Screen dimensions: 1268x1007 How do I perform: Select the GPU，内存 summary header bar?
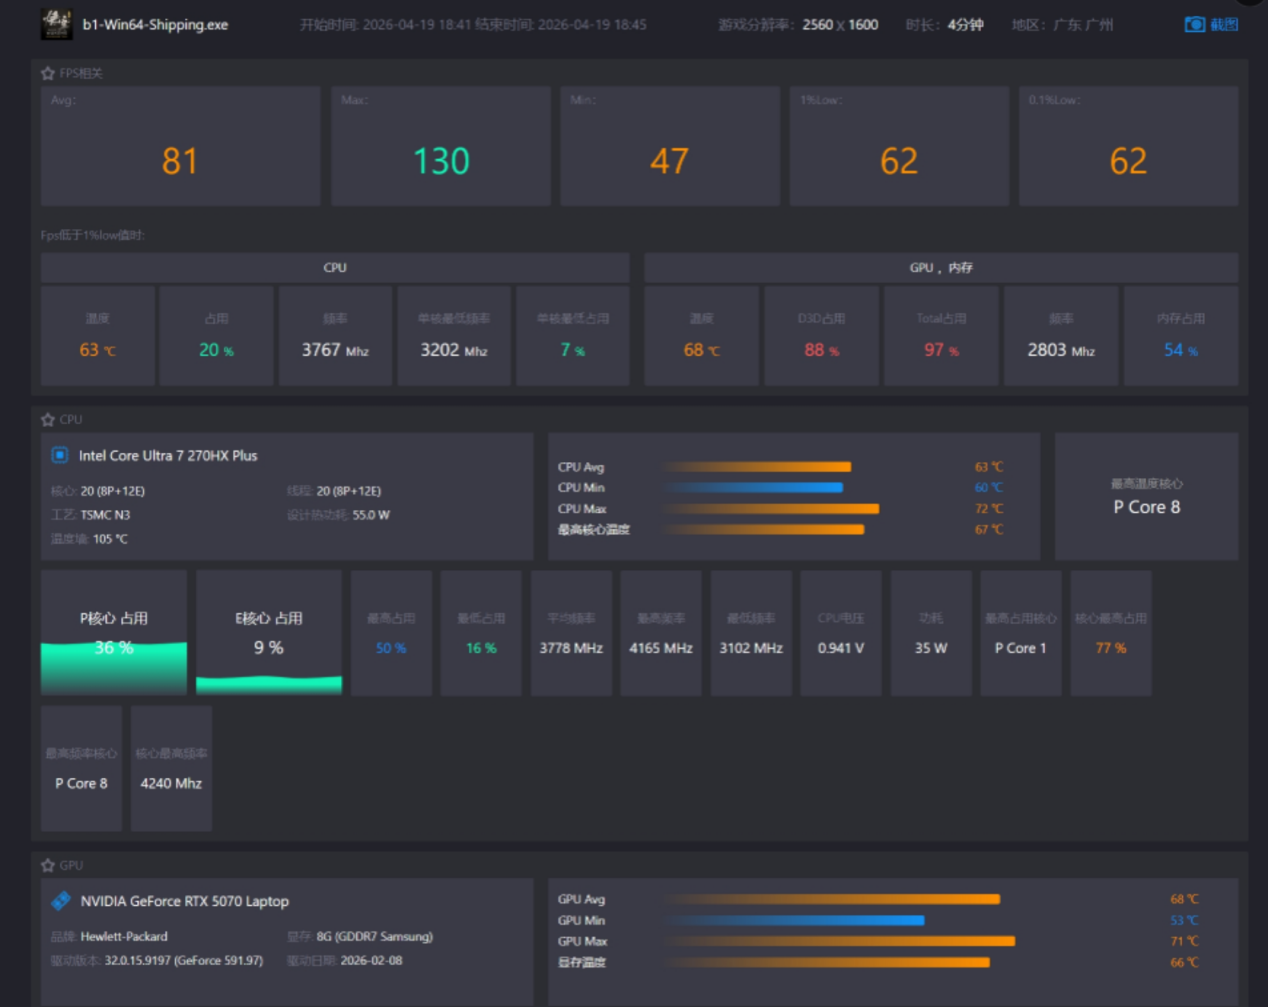click(x=940, y=268)
